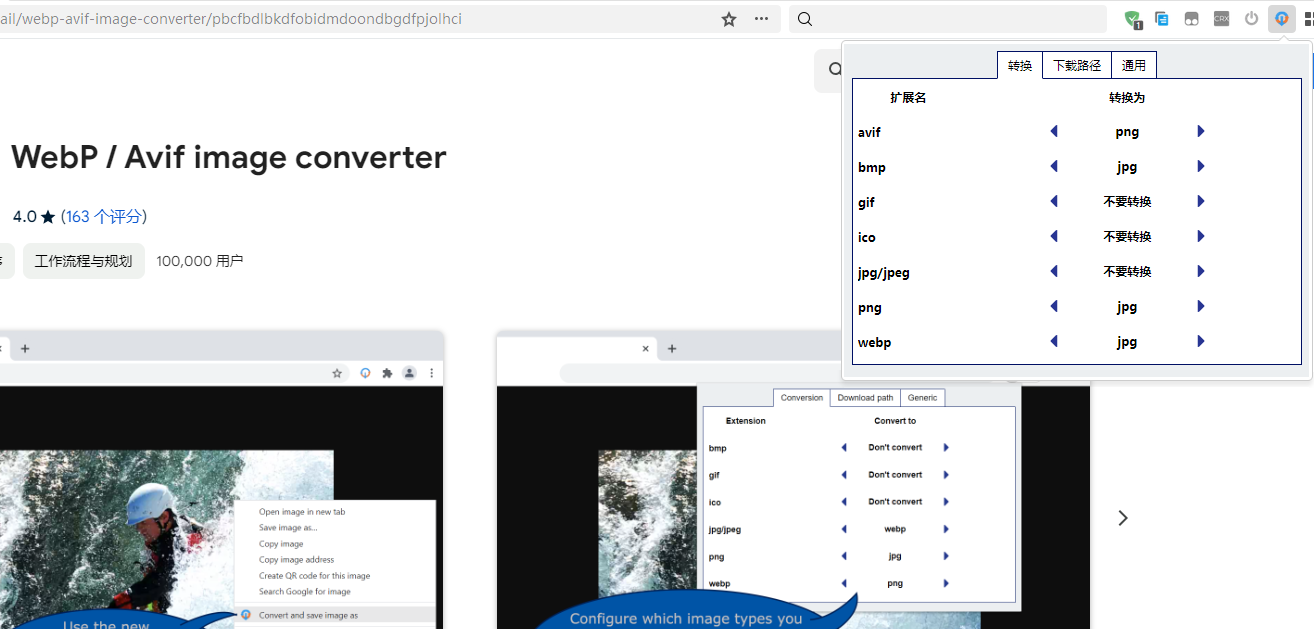This screenshot has width=1314, height=629.
Task: Switch to the 下载路径 tab
Action: (x=1077, y=66)
